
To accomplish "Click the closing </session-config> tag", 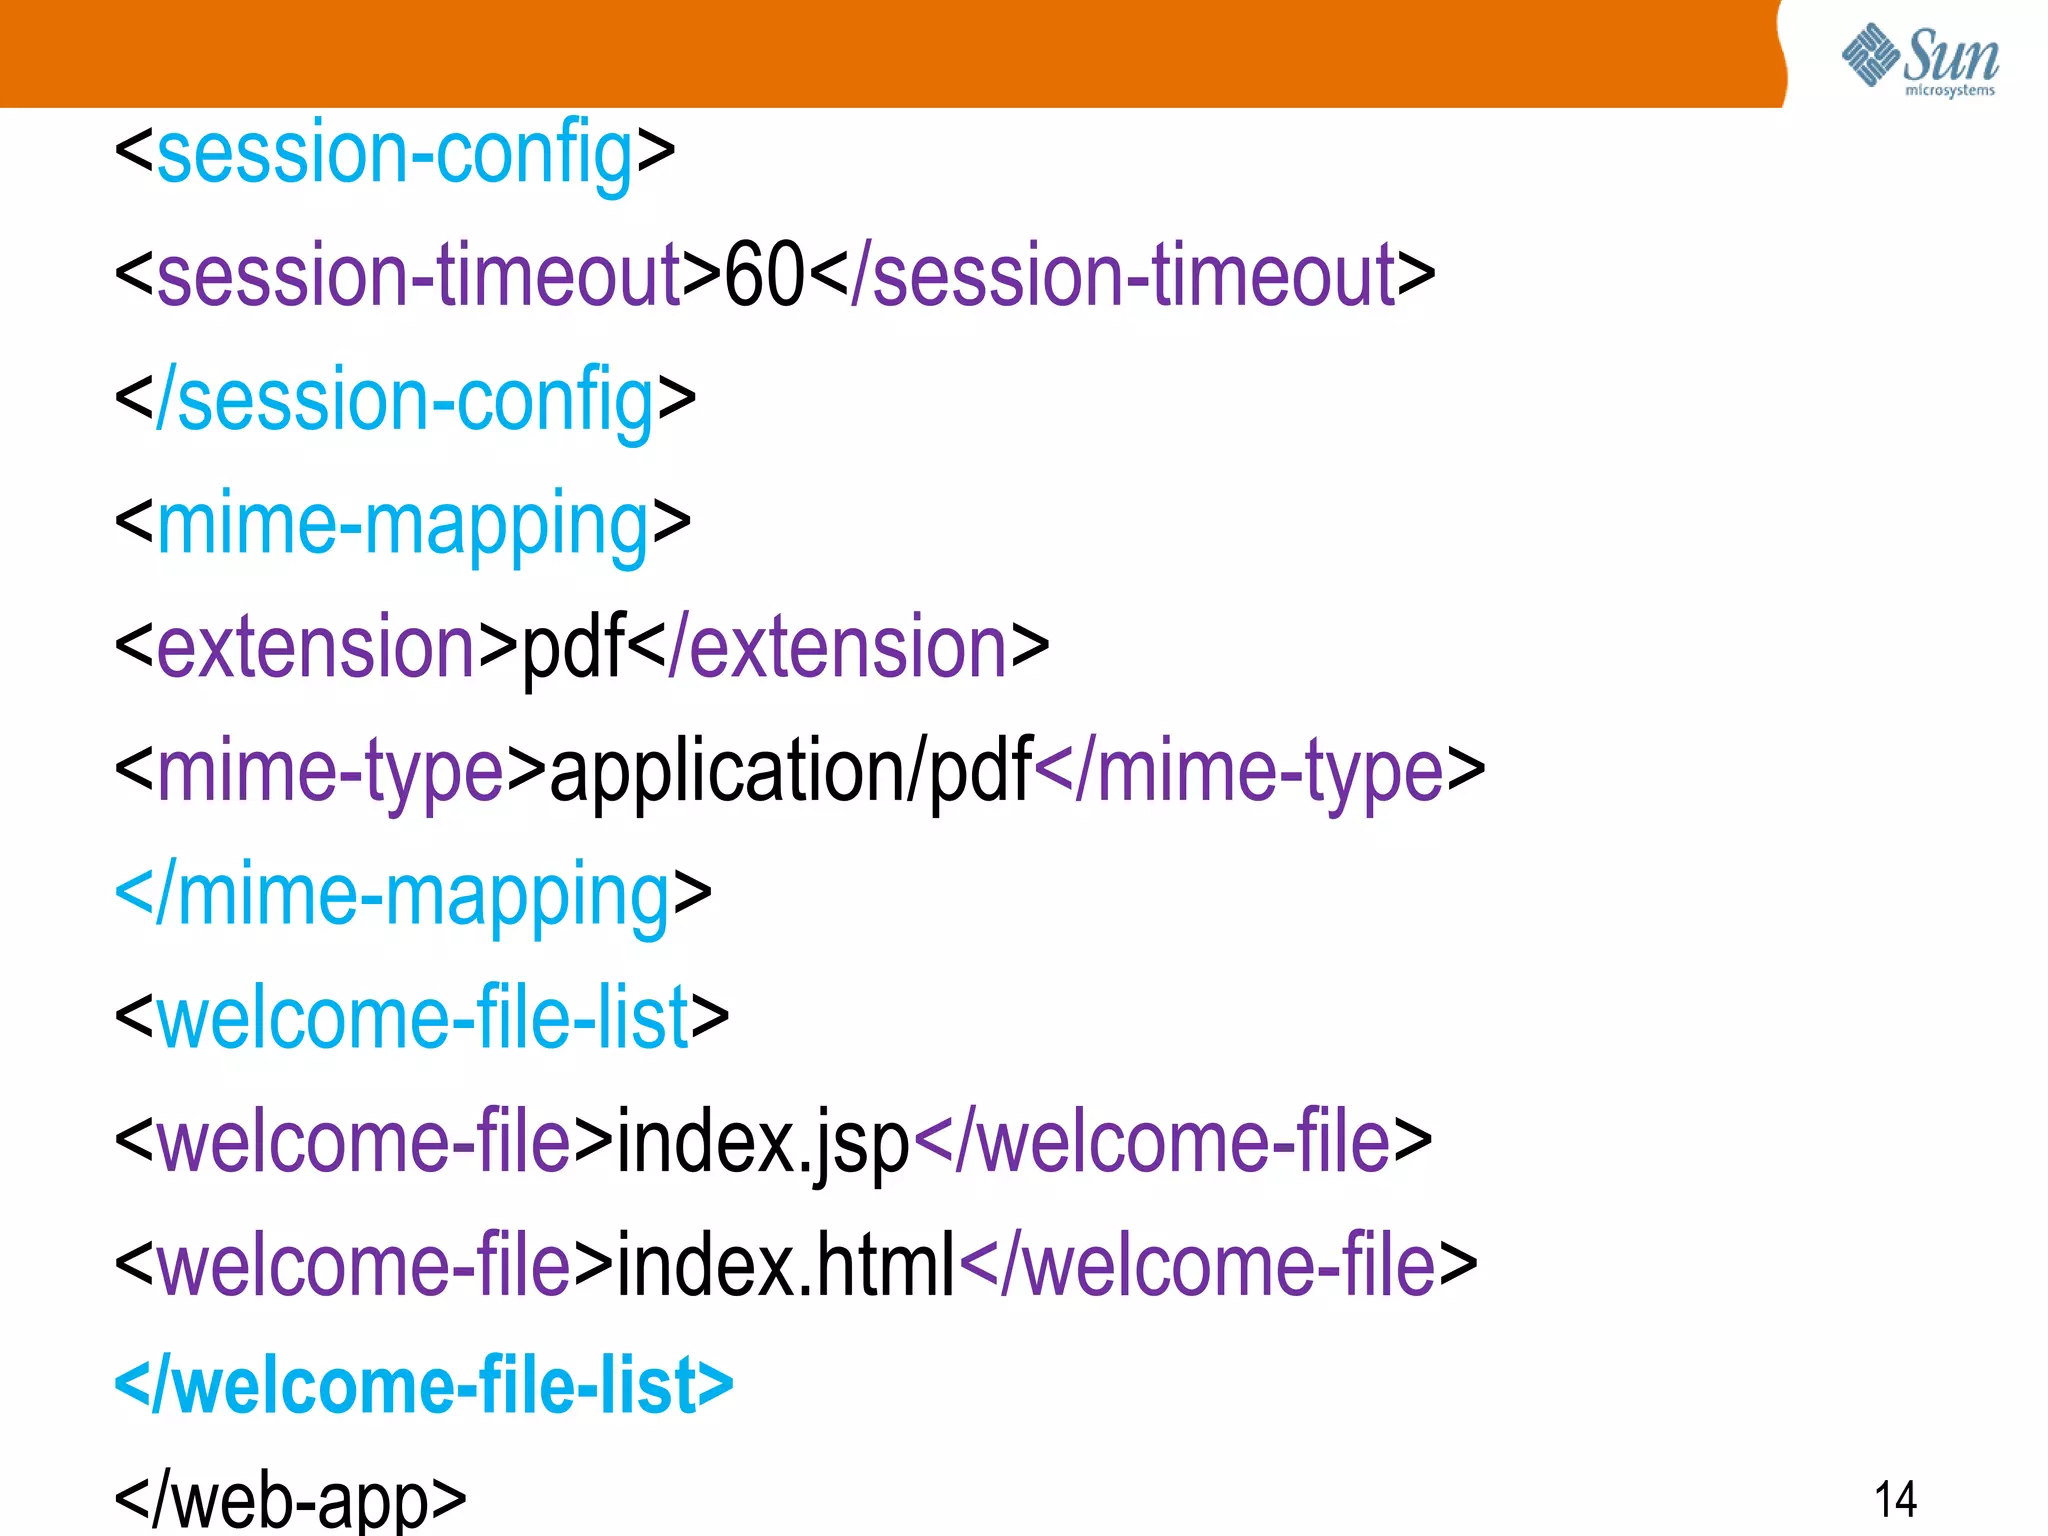I will 406,401.
